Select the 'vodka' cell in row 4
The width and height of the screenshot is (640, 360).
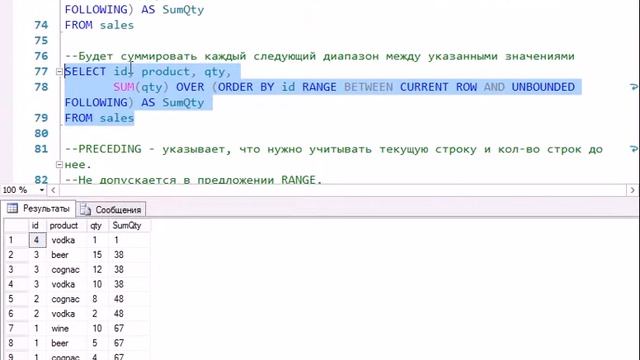(67, 284)
